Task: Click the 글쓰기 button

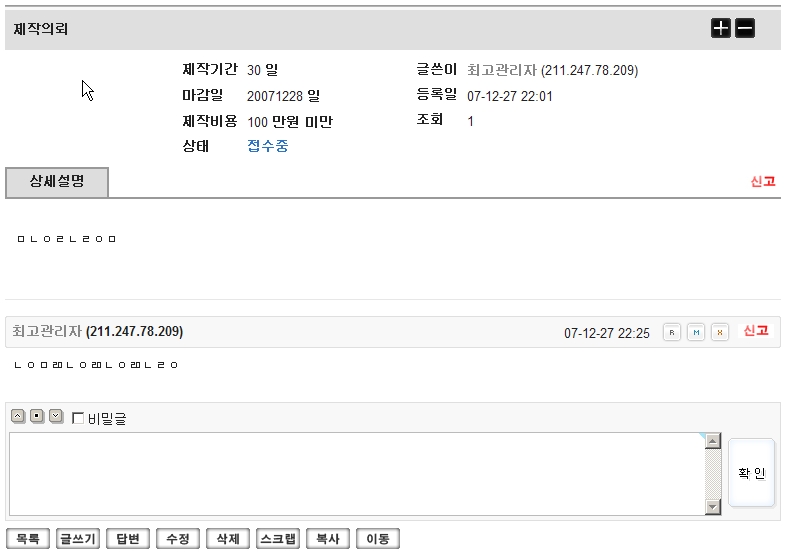Action: [x=77, y=539]
